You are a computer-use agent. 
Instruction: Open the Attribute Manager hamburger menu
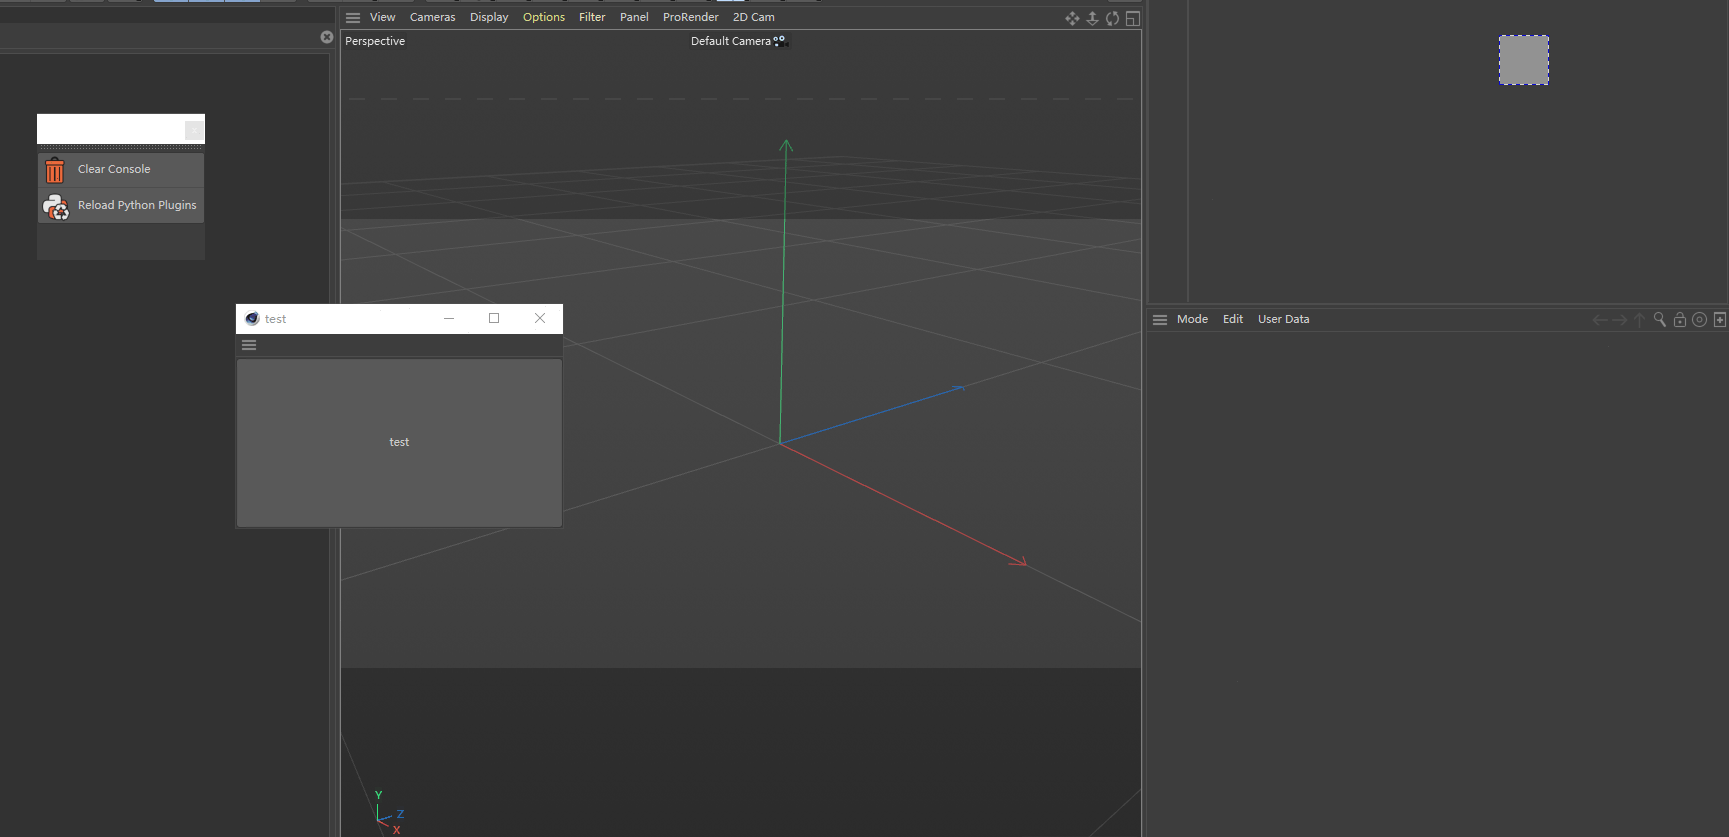click(x=1160, y=320)
